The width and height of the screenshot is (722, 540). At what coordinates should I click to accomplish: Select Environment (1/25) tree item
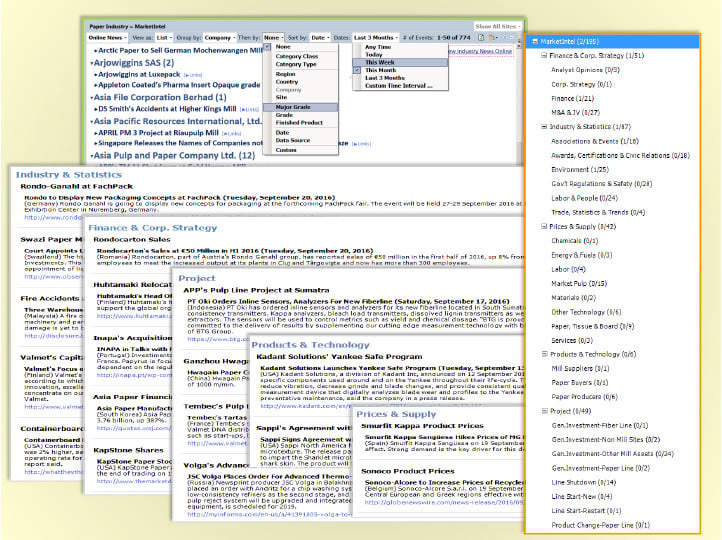(x=580, y=170)
